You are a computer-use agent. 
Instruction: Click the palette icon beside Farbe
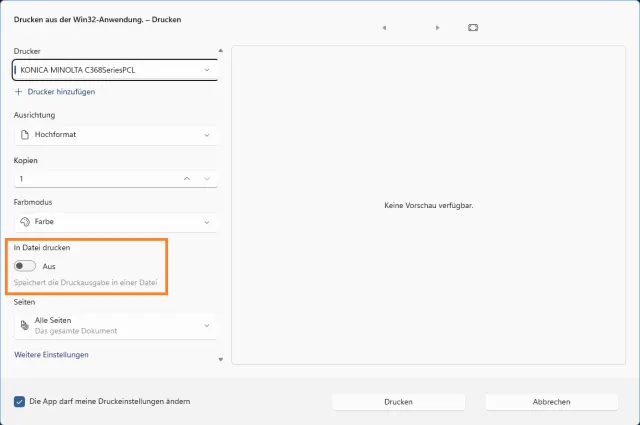click(x=25, y=222)
